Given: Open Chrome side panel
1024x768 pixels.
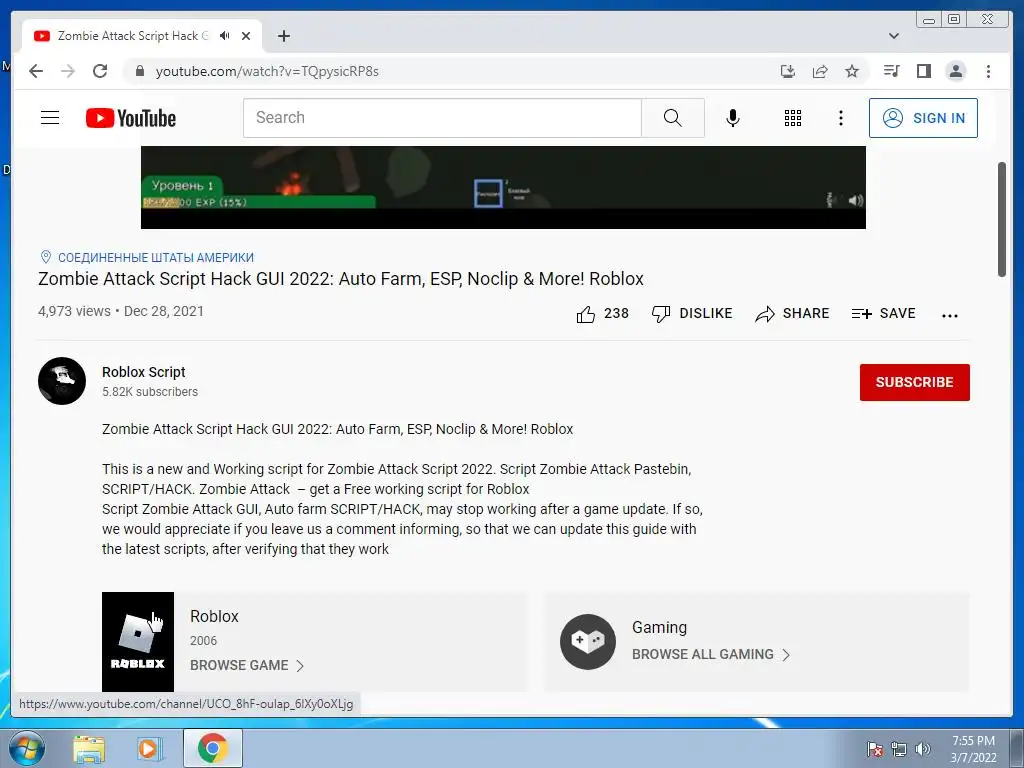Looking at the screenshot, I should tap(923, 71).
